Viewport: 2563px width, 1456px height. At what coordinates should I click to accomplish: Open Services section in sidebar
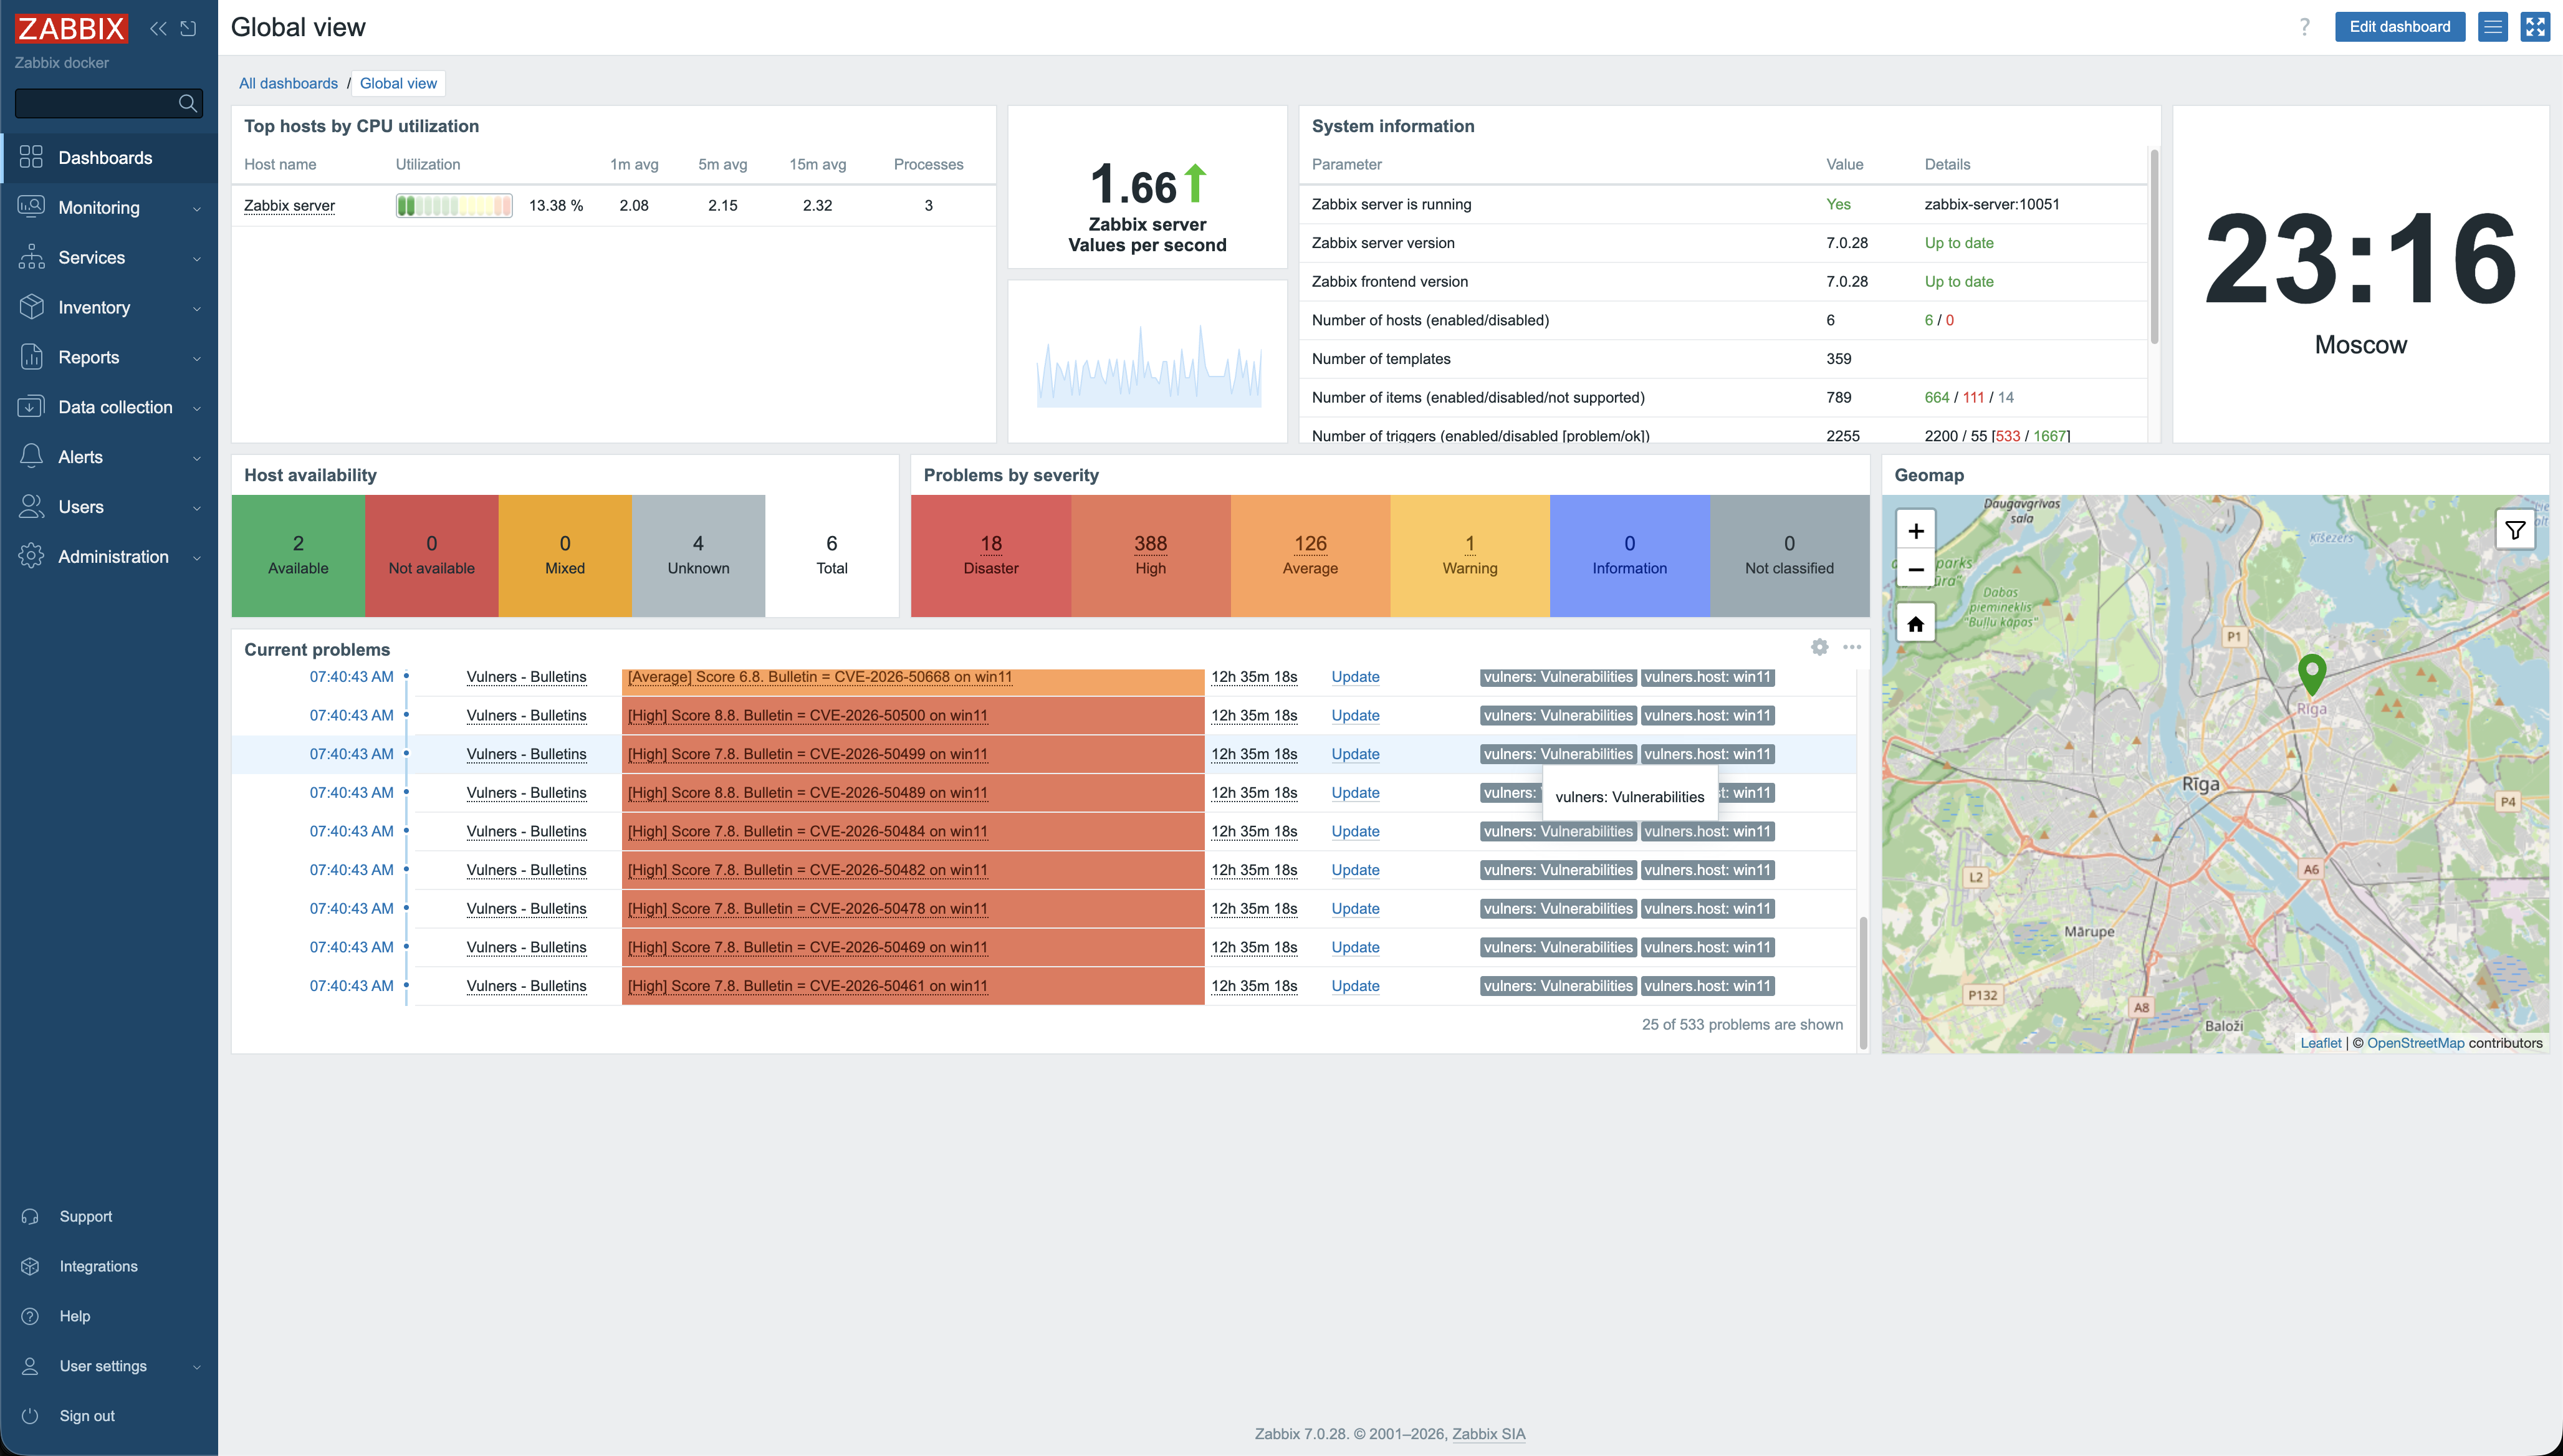(x=110, y=258)
